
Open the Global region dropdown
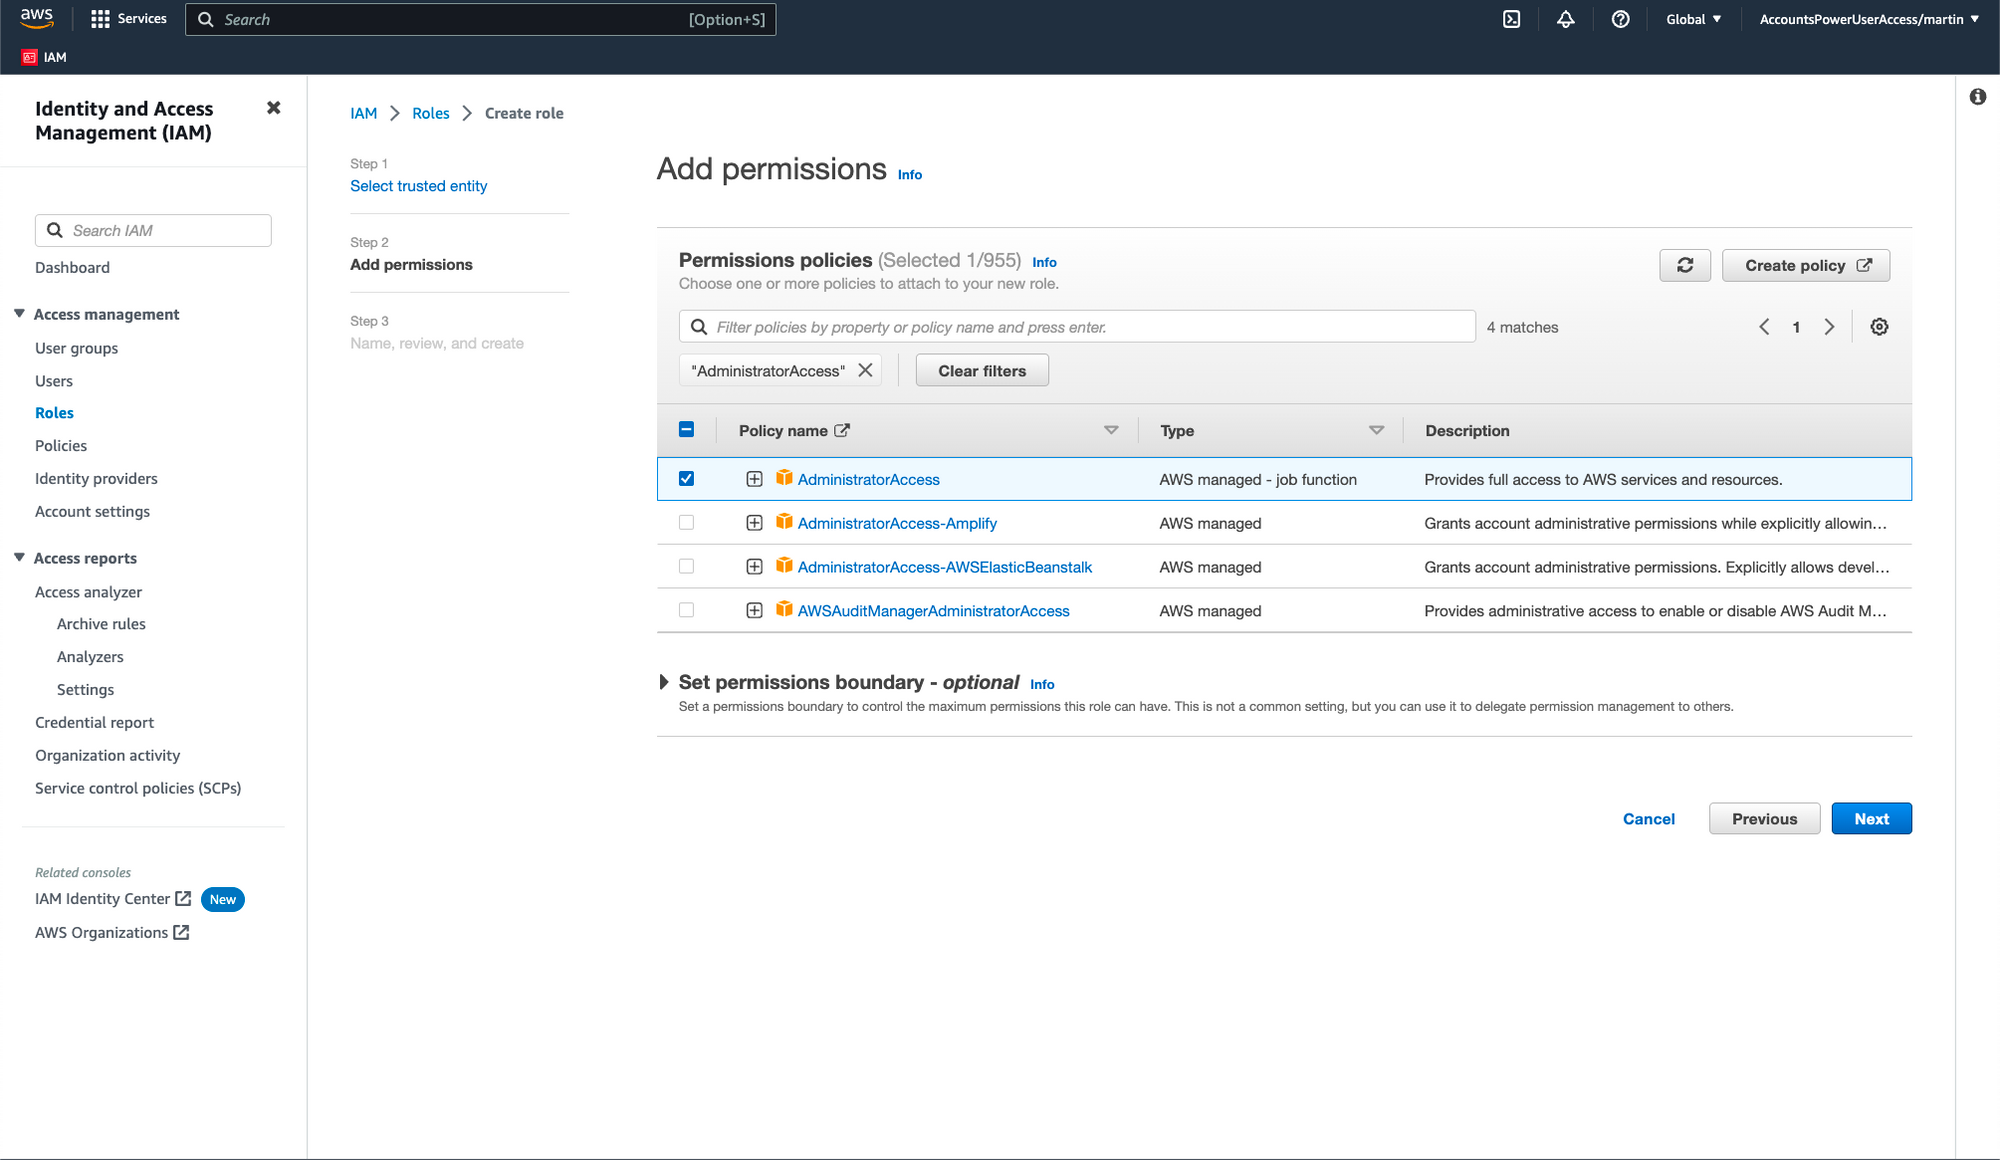[1693, 18]
